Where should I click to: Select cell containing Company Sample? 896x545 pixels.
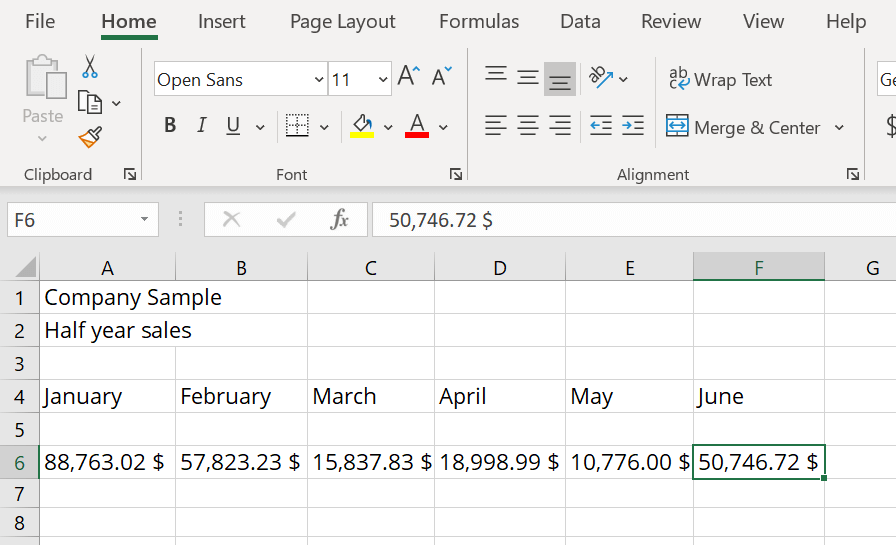click(107, 297)
